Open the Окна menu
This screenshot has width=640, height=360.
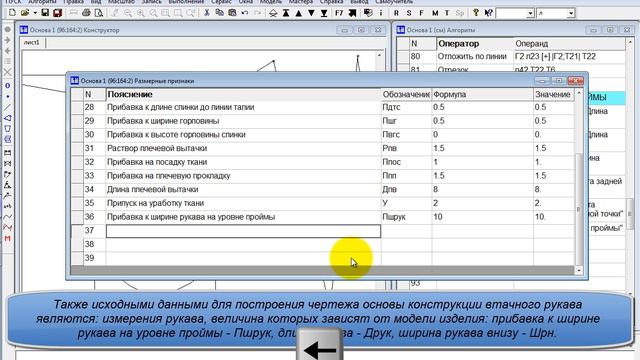(246, 2)
